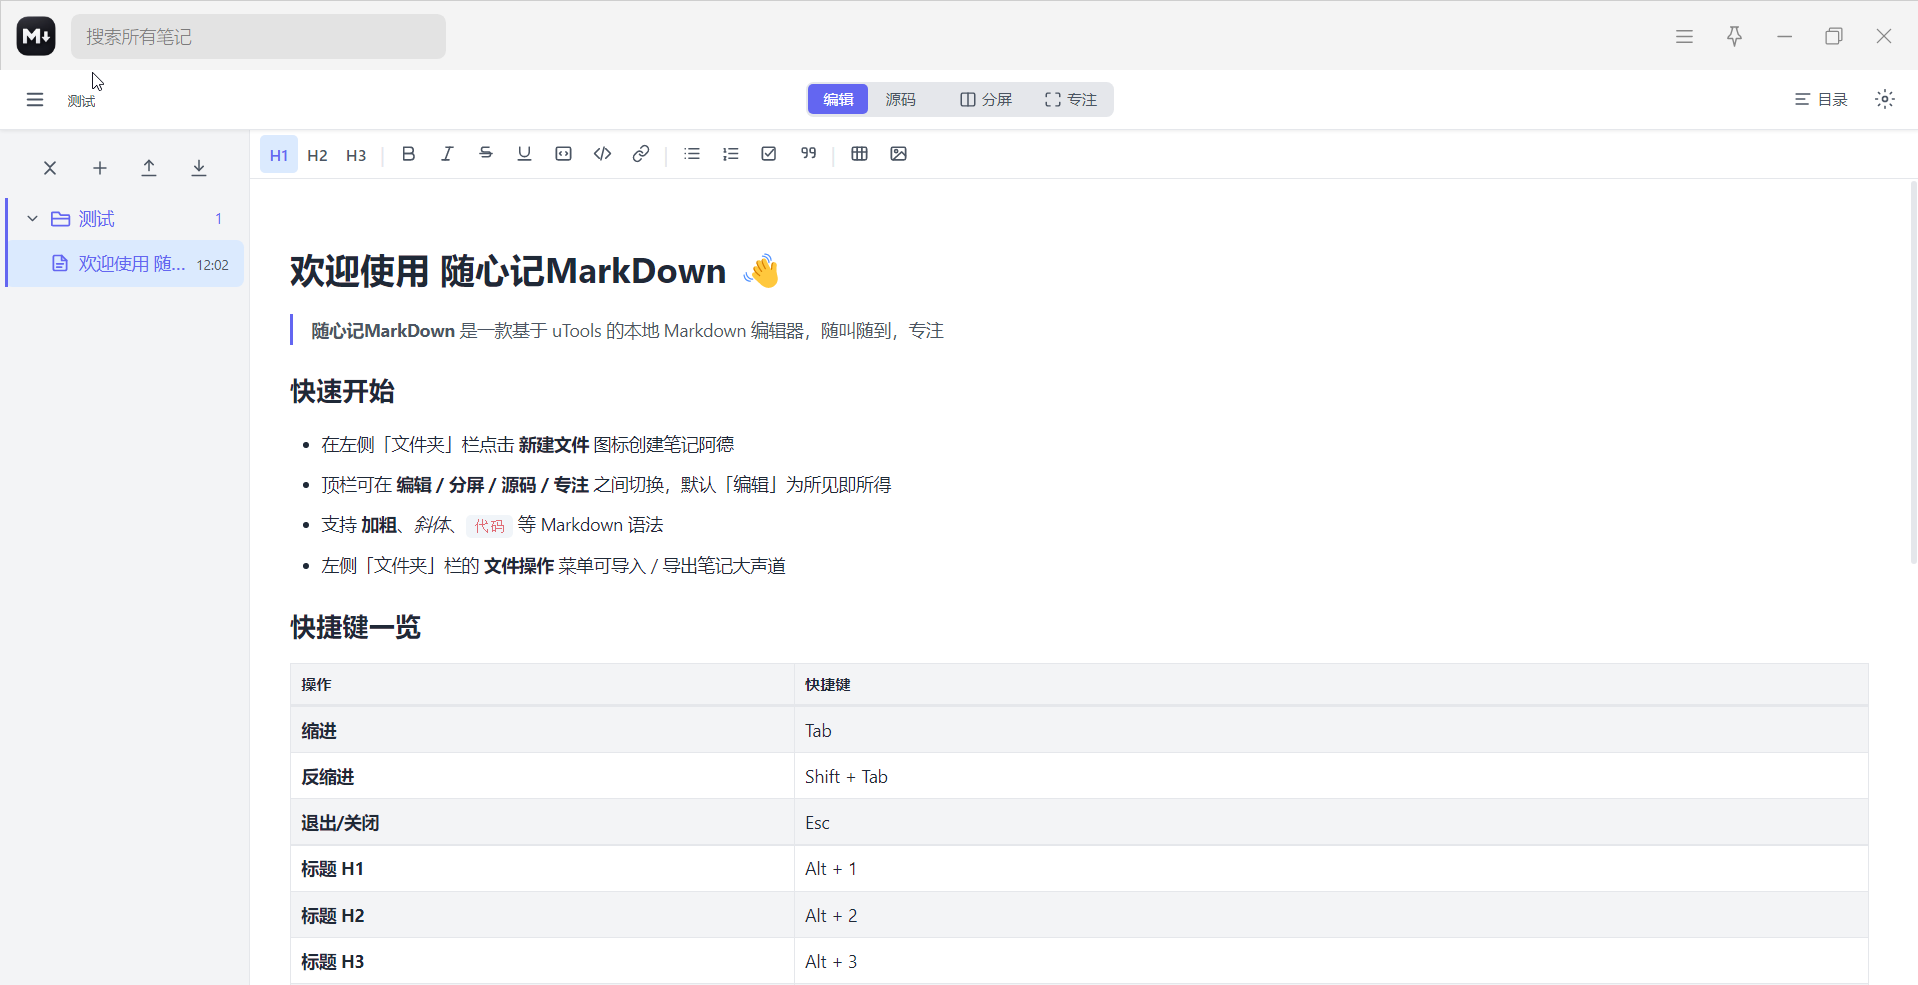Switch to 编辑 mode
The width and height of the screenshot is (1918, 985).
pyautogui.click(x=838, y=99)
